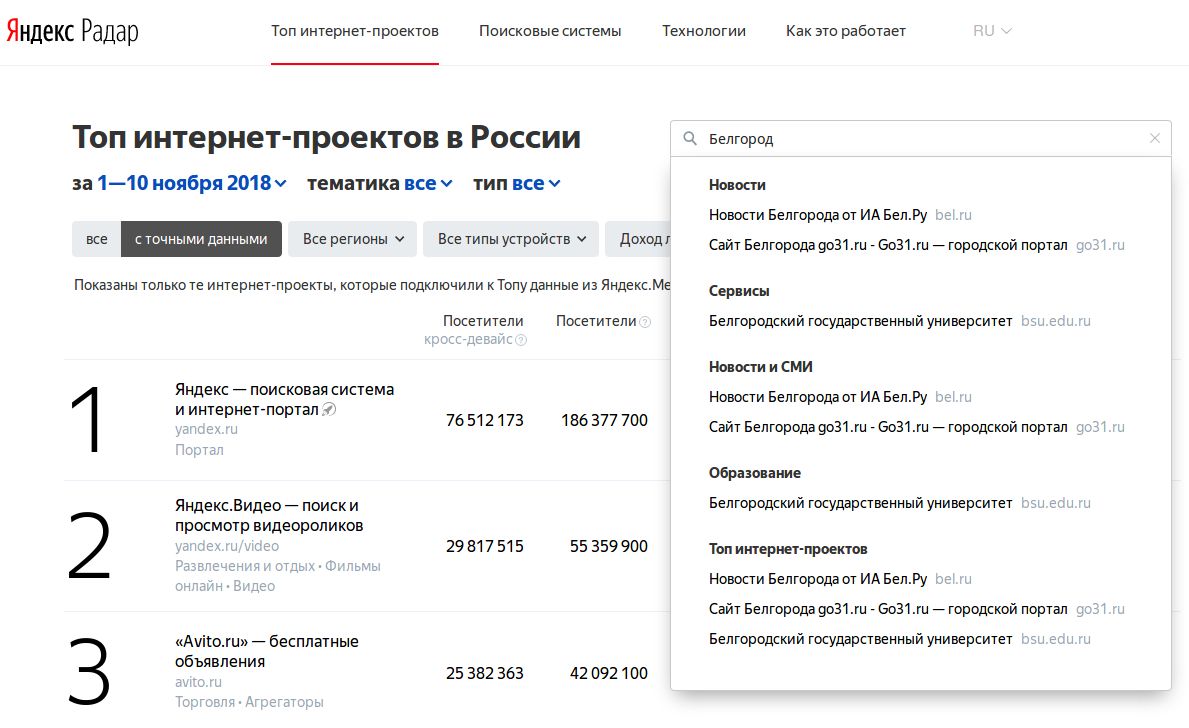Open Яндекс — поисковая система project title

pos(284,400)
